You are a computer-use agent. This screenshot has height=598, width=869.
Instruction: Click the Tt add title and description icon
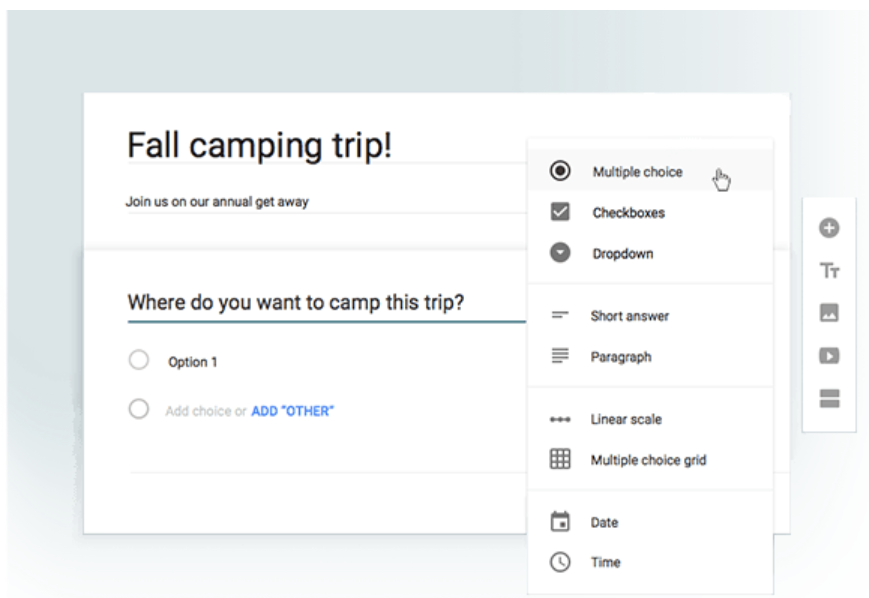[x=828, y=269]
